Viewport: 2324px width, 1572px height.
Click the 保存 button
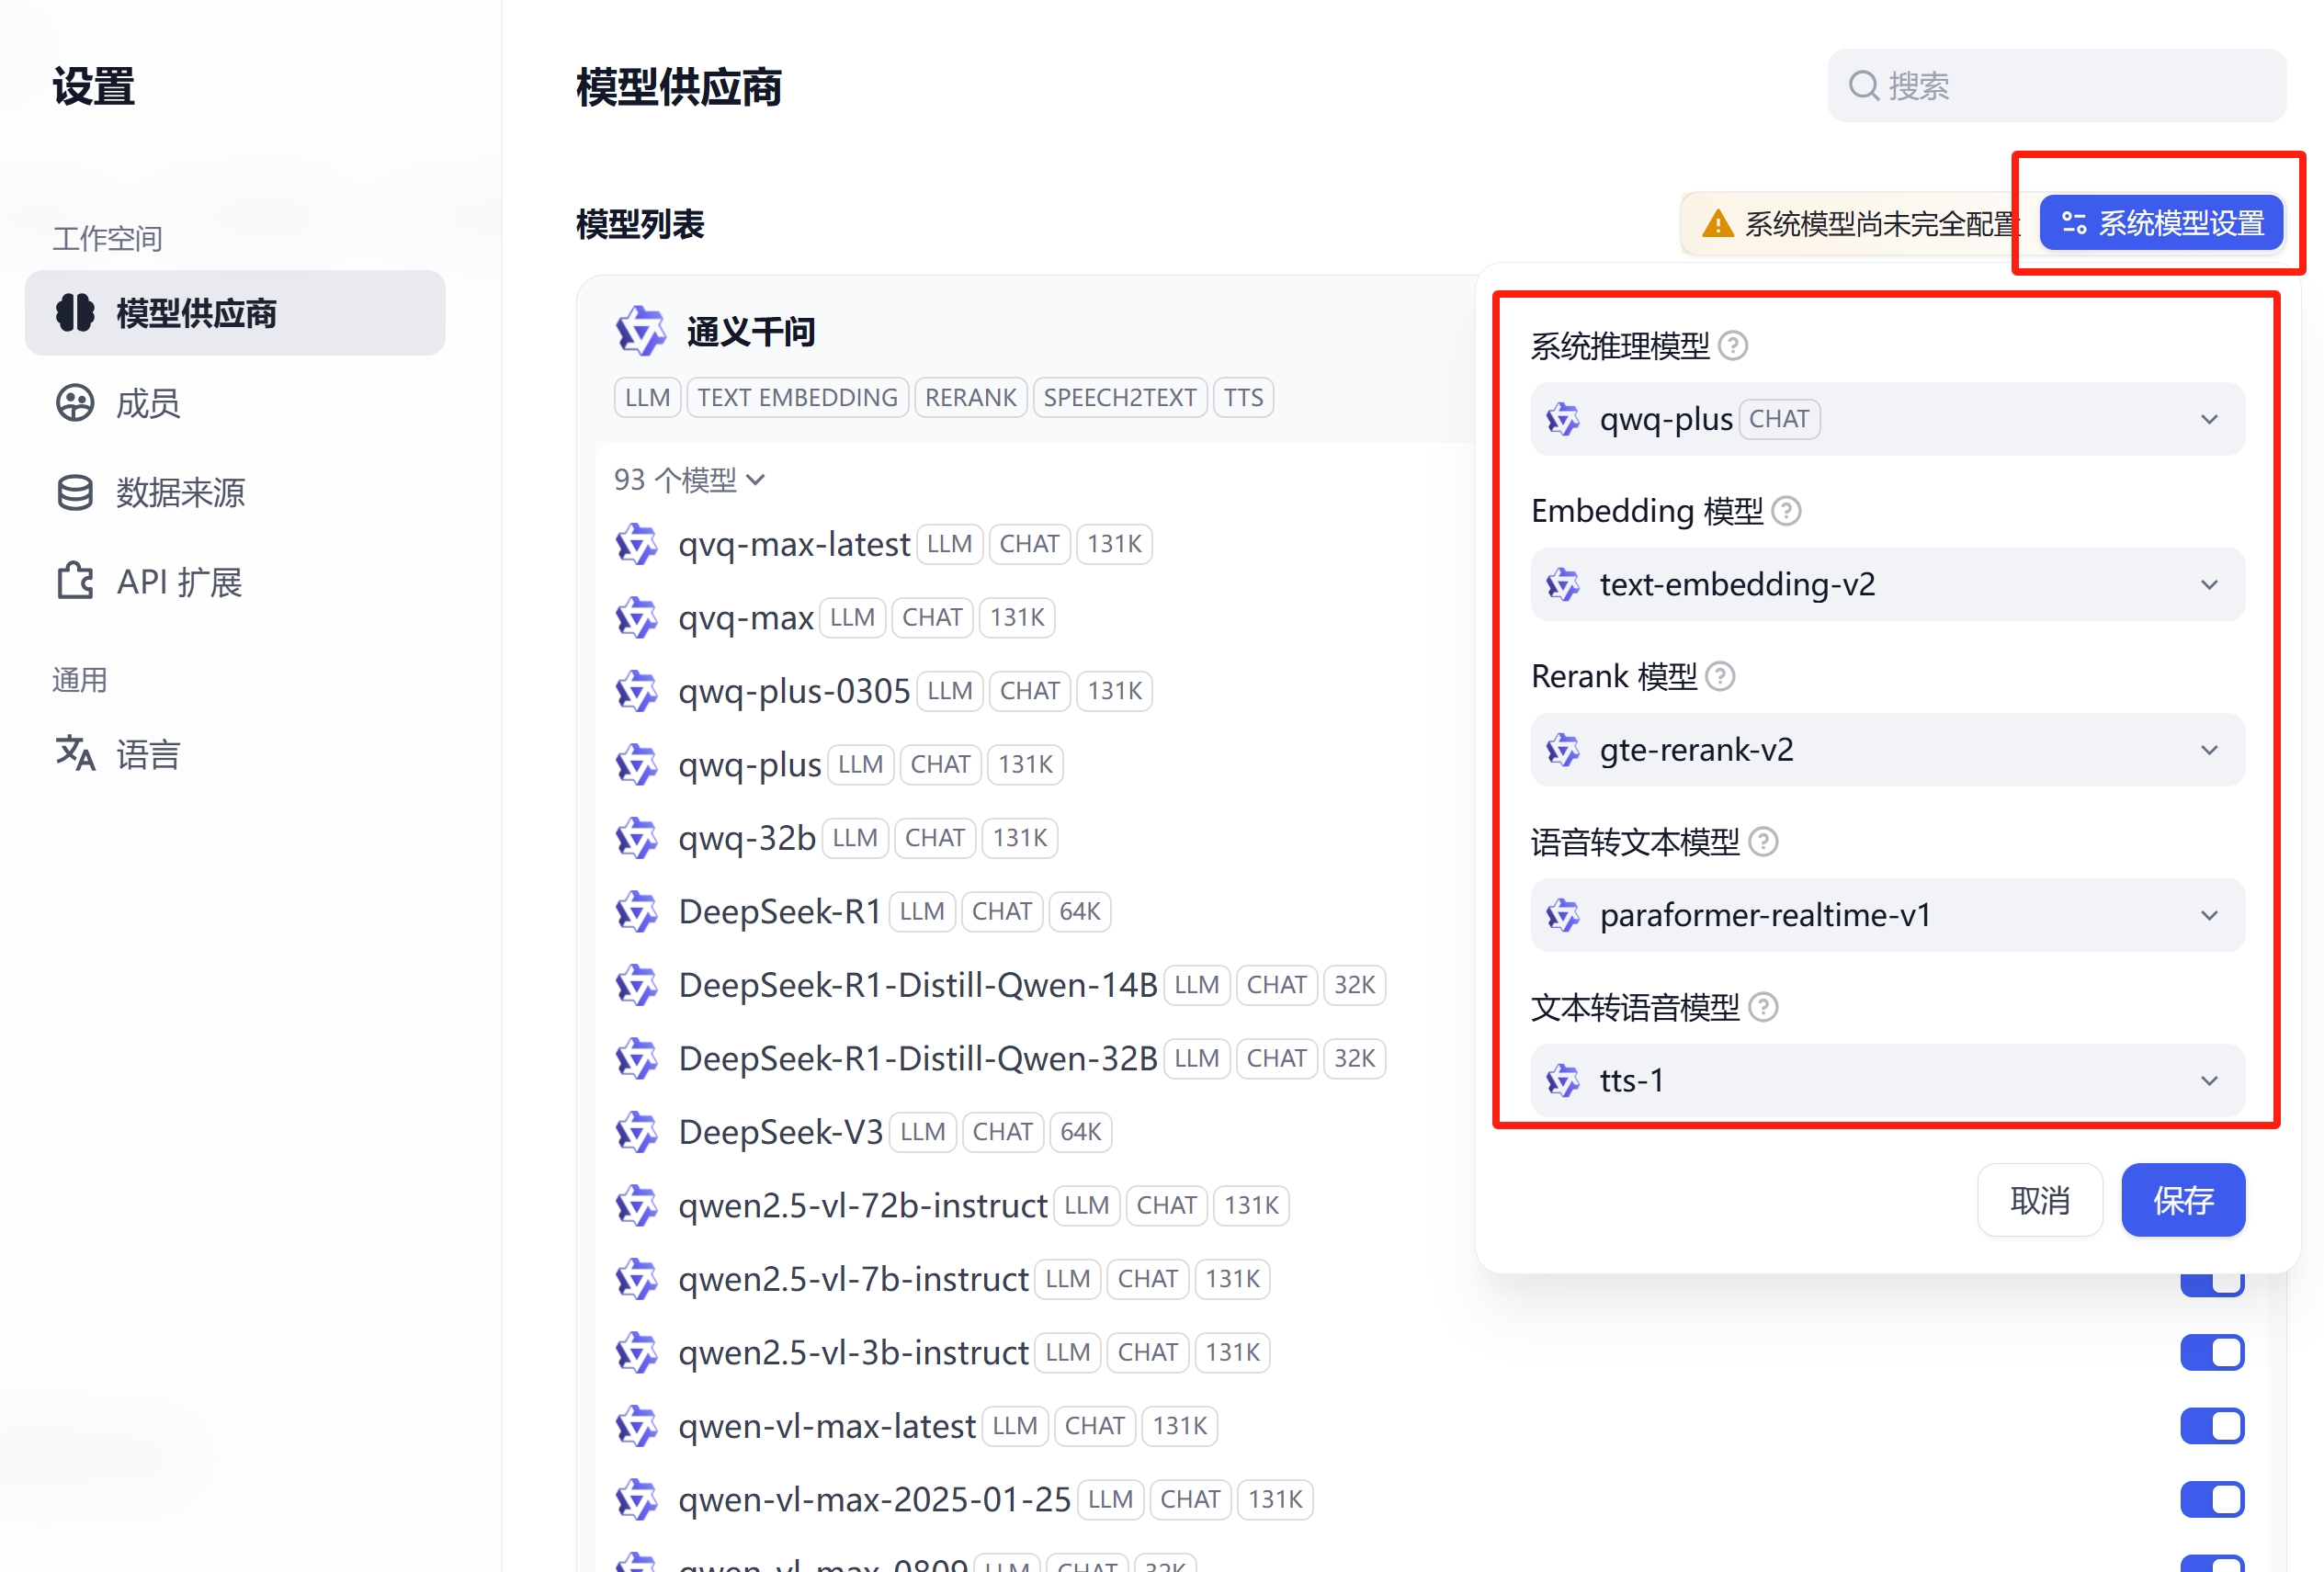(x=2183, y=1199)
